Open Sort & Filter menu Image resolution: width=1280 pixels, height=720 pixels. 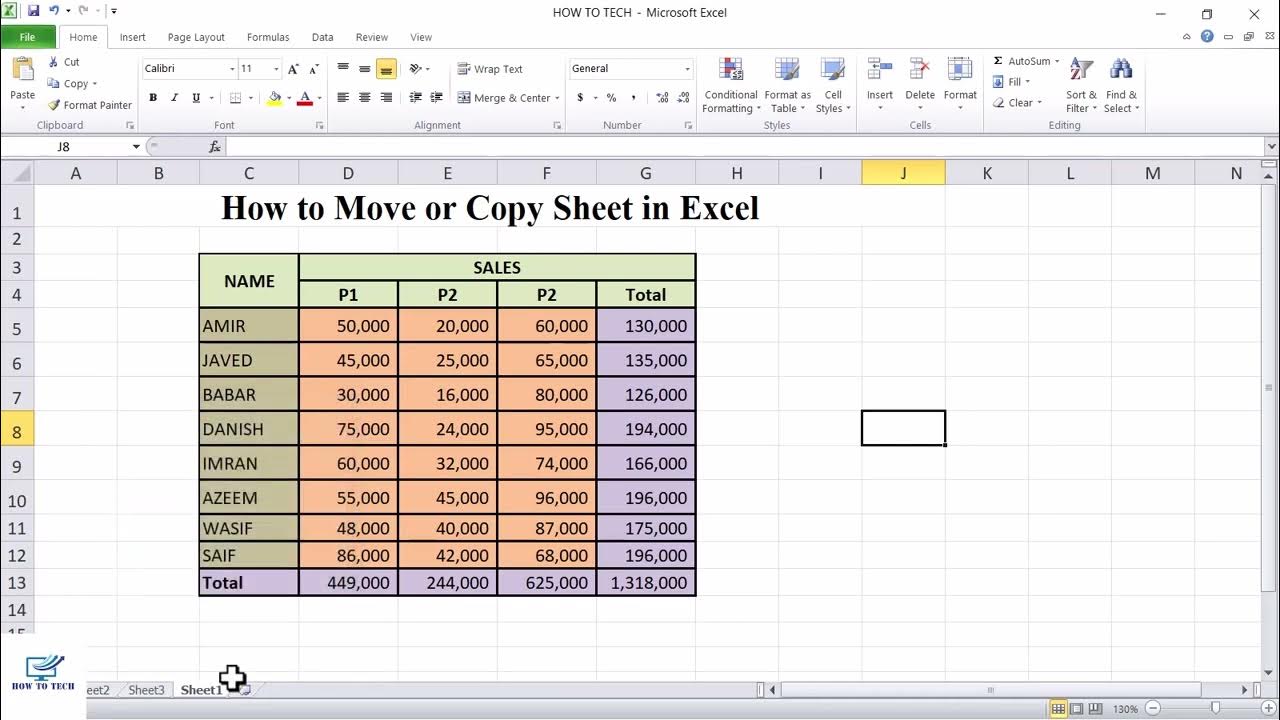click(x=1081, y=86)
